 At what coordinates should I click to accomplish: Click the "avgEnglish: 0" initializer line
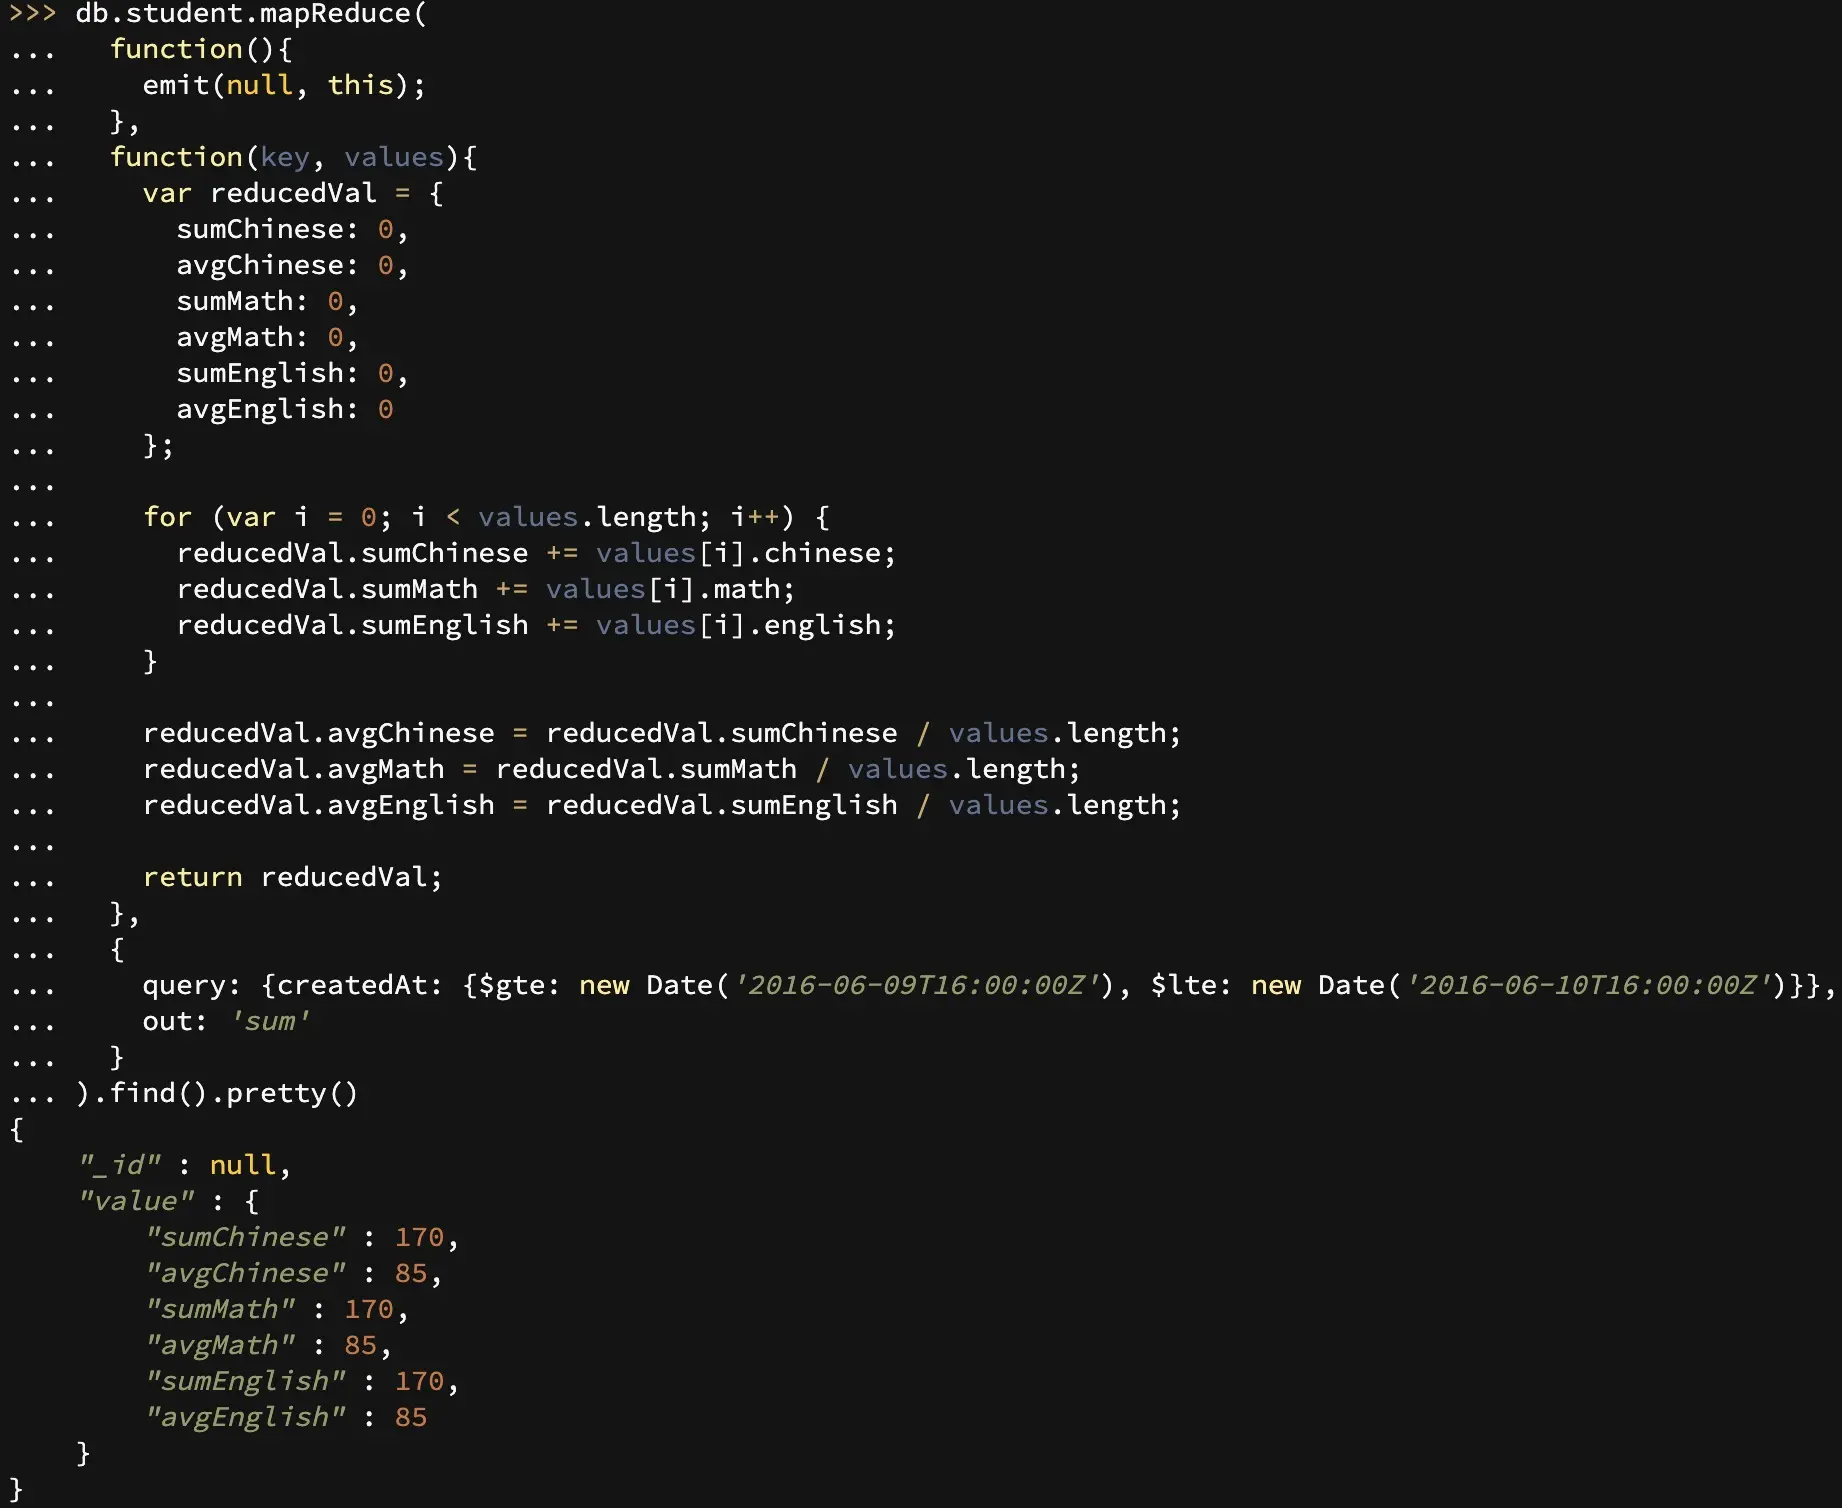coord(285,409)
